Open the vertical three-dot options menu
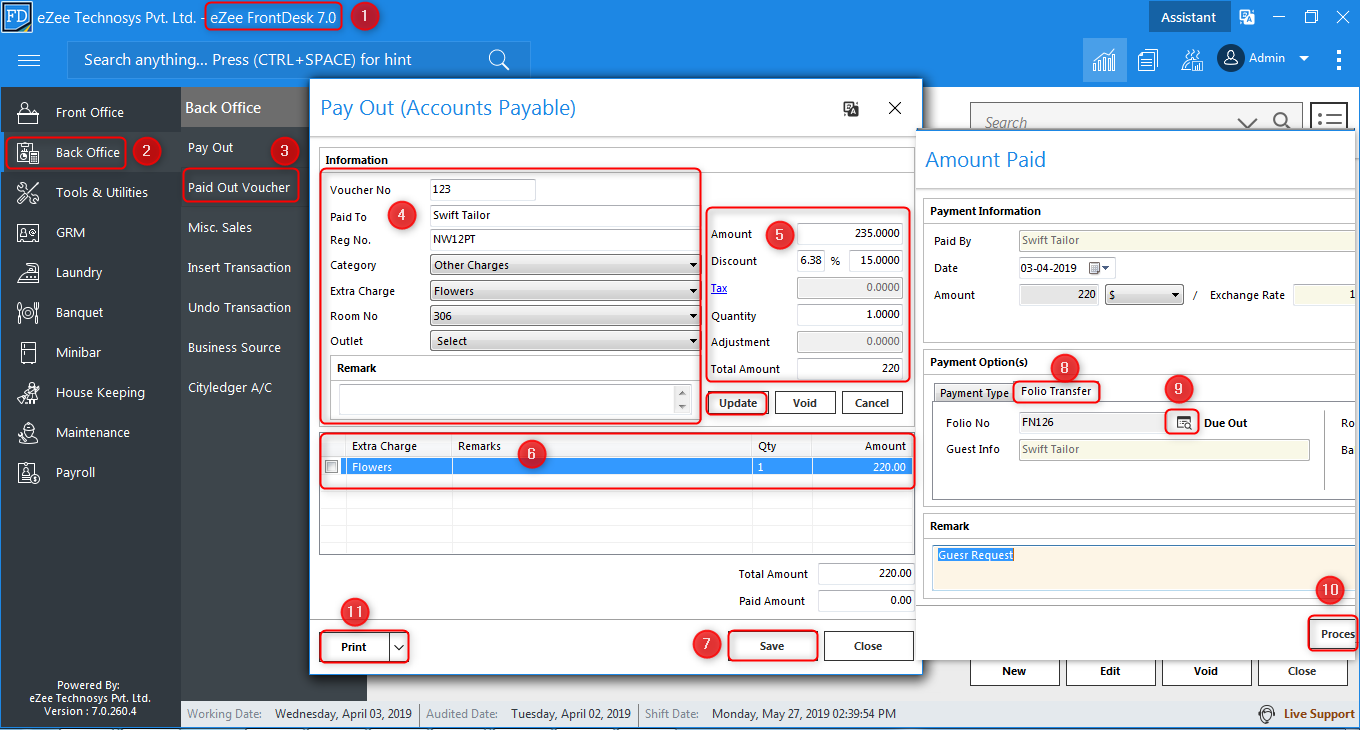 click(x=1339, y=60)
